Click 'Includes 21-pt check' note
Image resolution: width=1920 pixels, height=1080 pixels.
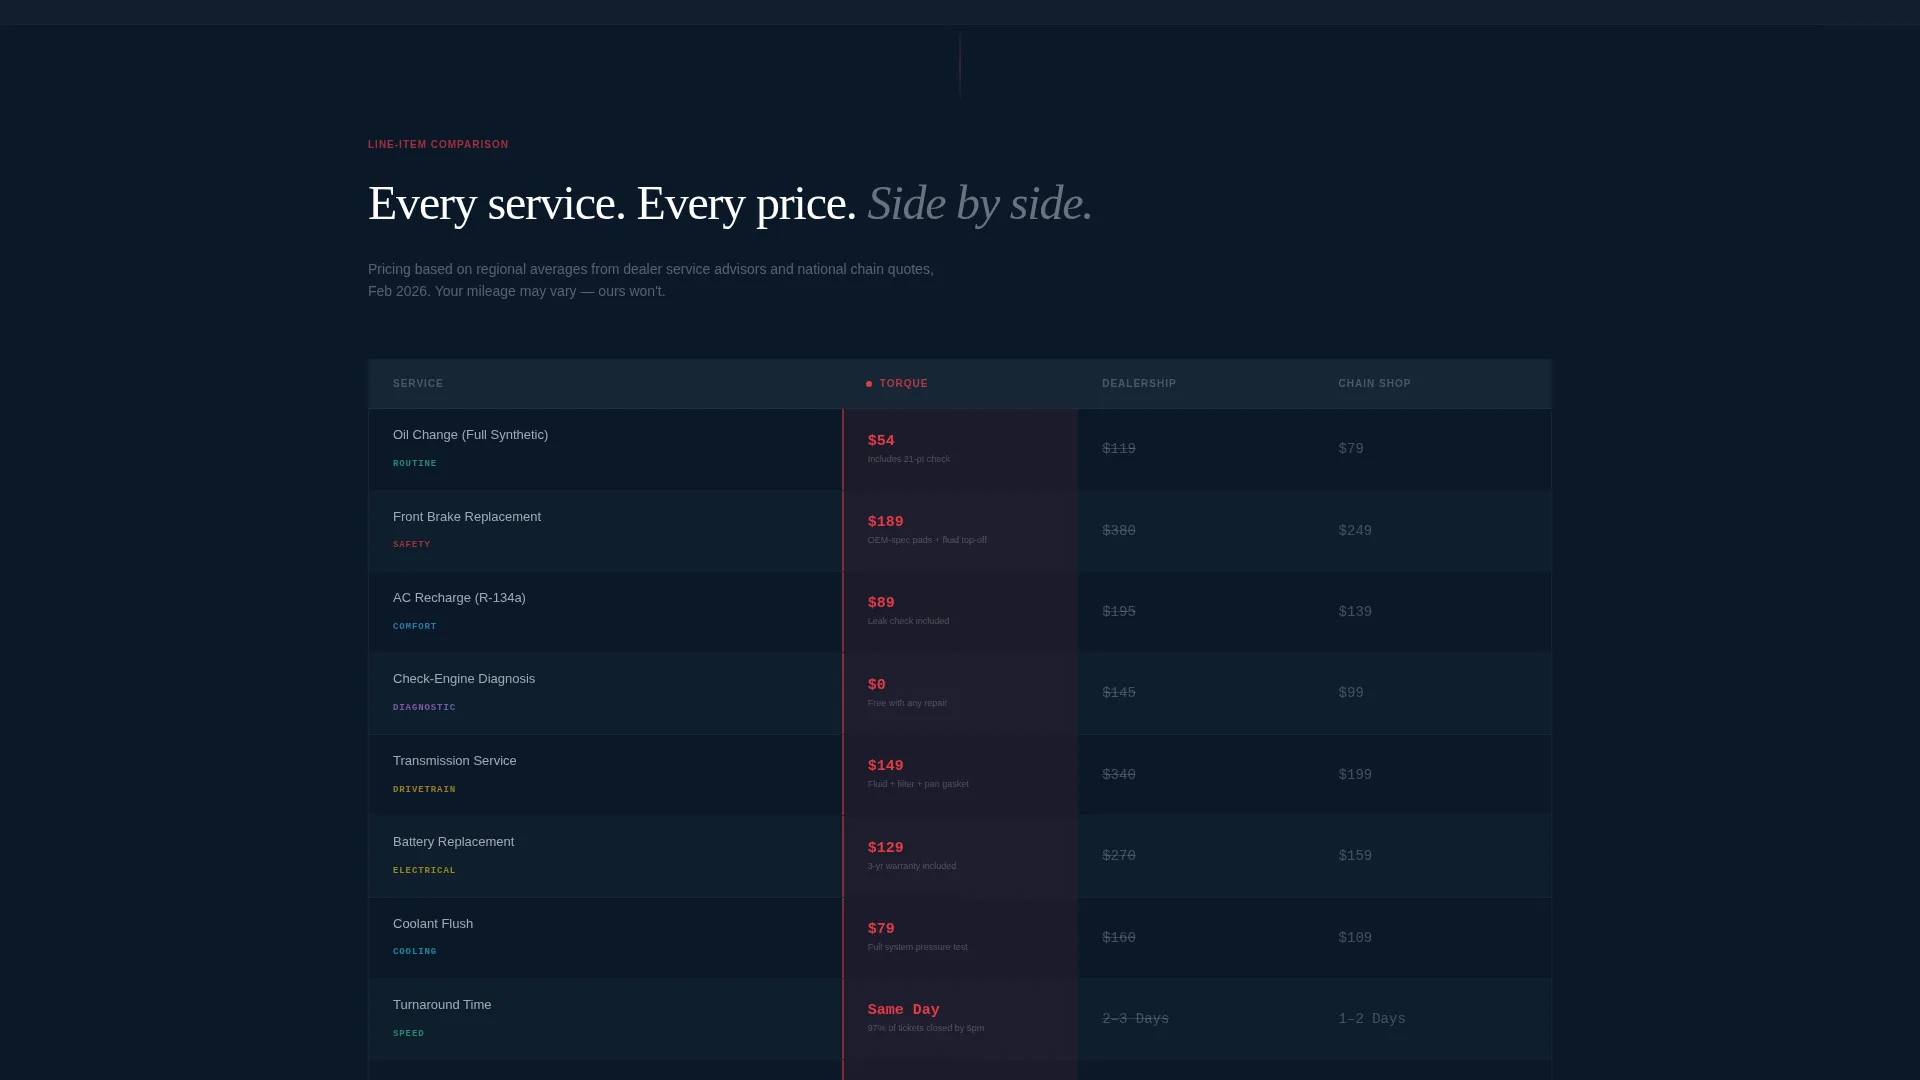(909, 460)
